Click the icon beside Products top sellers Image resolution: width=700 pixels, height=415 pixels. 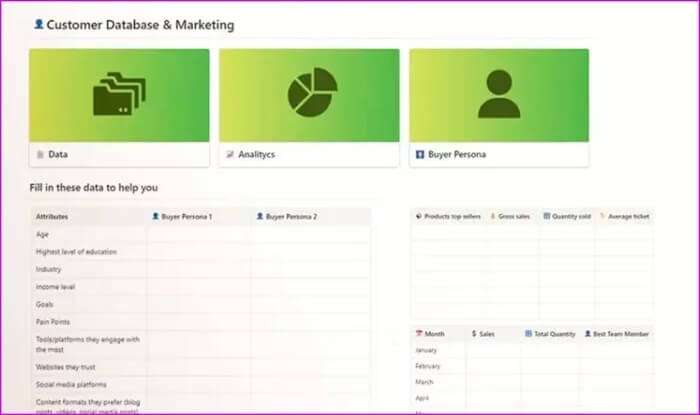[419, 216]
